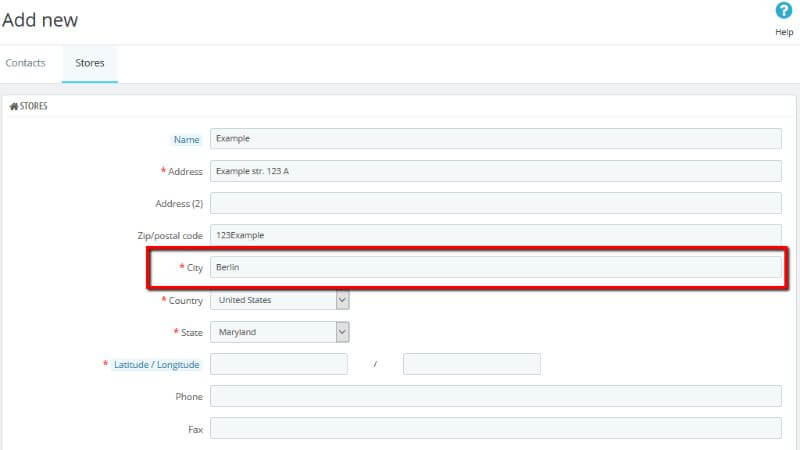Click the Name input field
Screen dimensions: 800x450
pyautogui.click(x=495, y=139)
